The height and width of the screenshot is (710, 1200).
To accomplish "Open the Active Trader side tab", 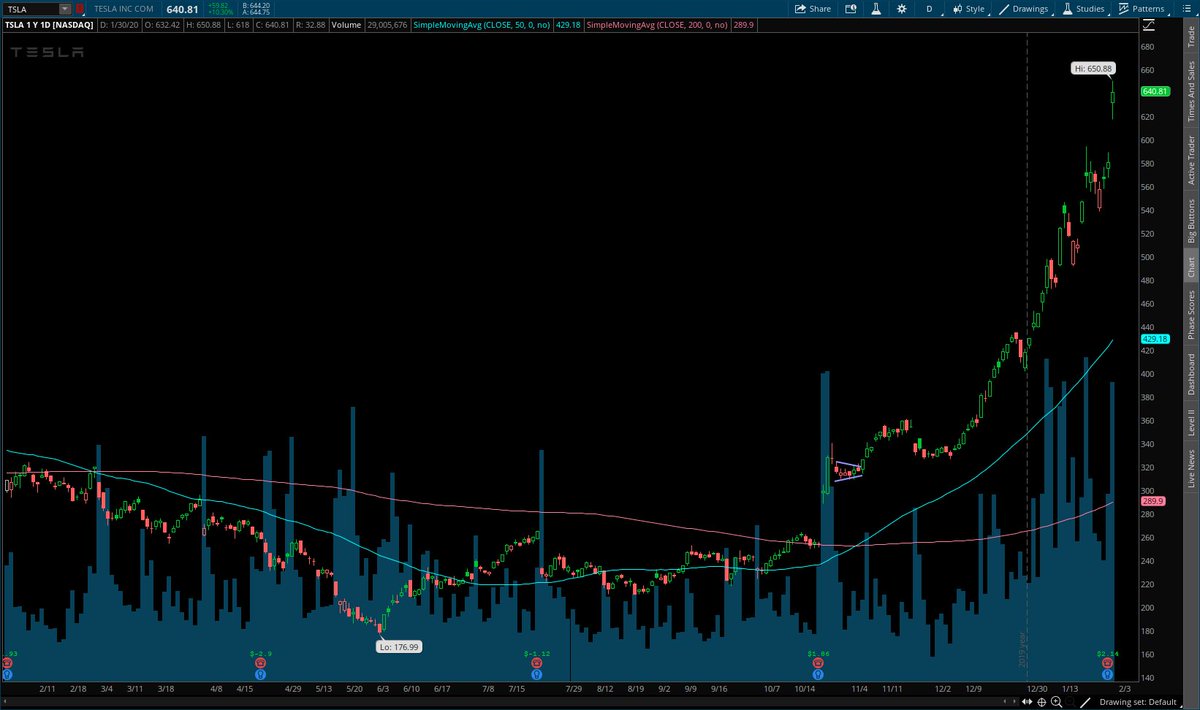I will pyautogui.click(x=1190, y=159).
